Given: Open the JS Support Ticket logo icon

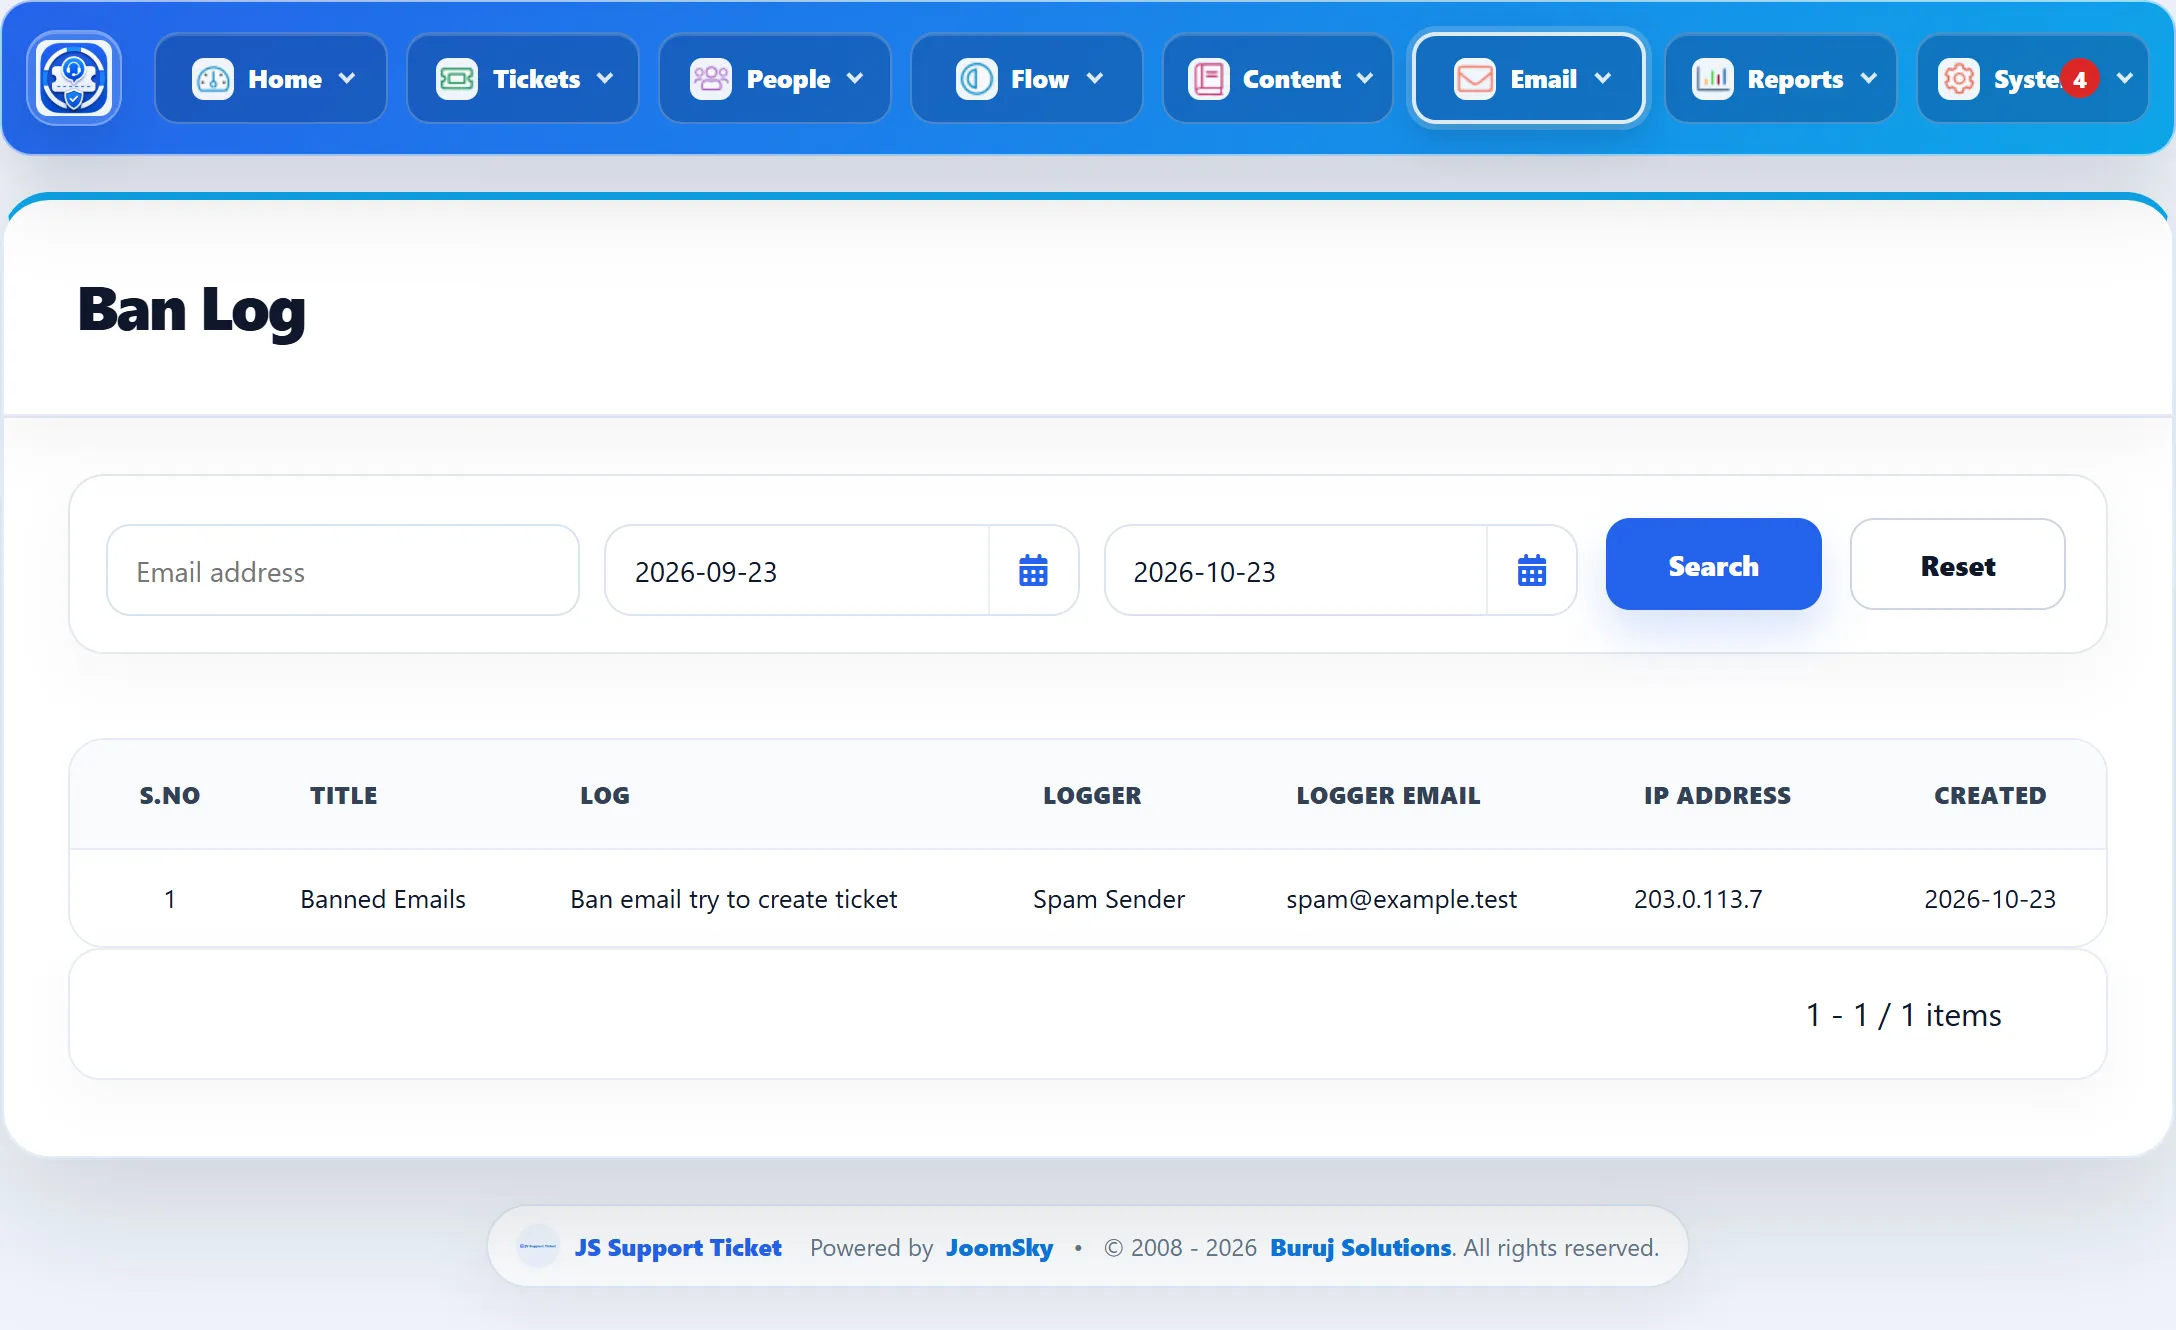Looking at the screenshot, I should 74,78.
